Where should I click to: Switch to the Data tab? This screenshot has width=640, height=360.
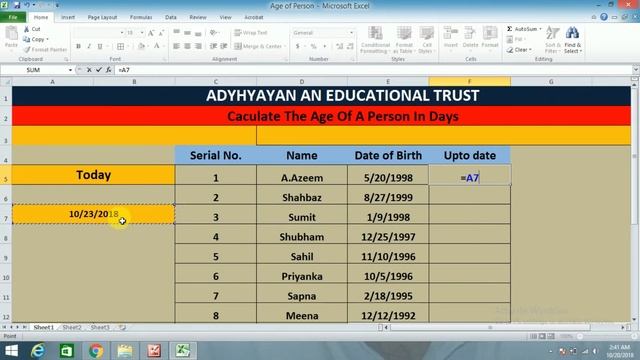[171, 17]
